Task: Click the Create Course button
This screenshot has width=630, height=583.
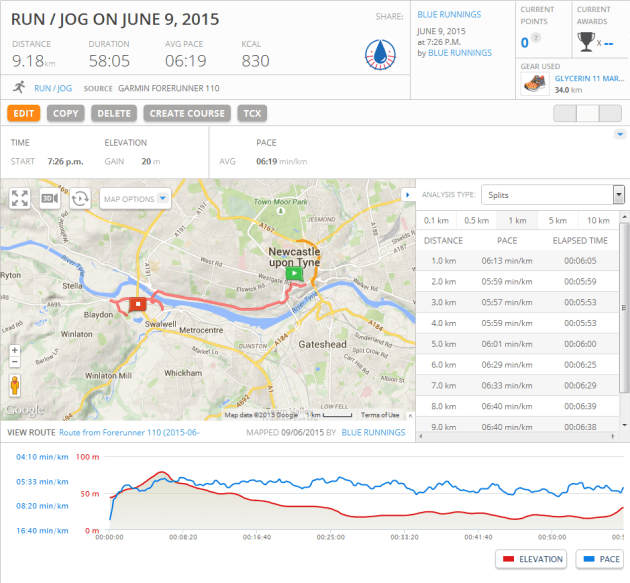Action: click(x=189, y=113)
